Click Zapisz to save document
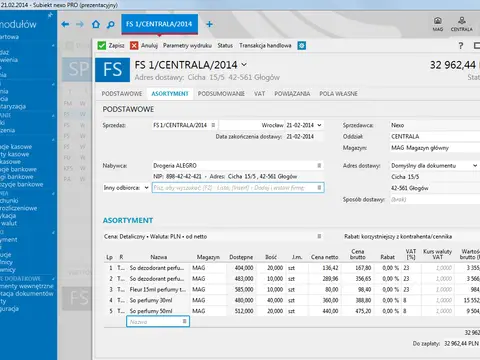This screenshot has width=480, height=360. coord(116,46)
